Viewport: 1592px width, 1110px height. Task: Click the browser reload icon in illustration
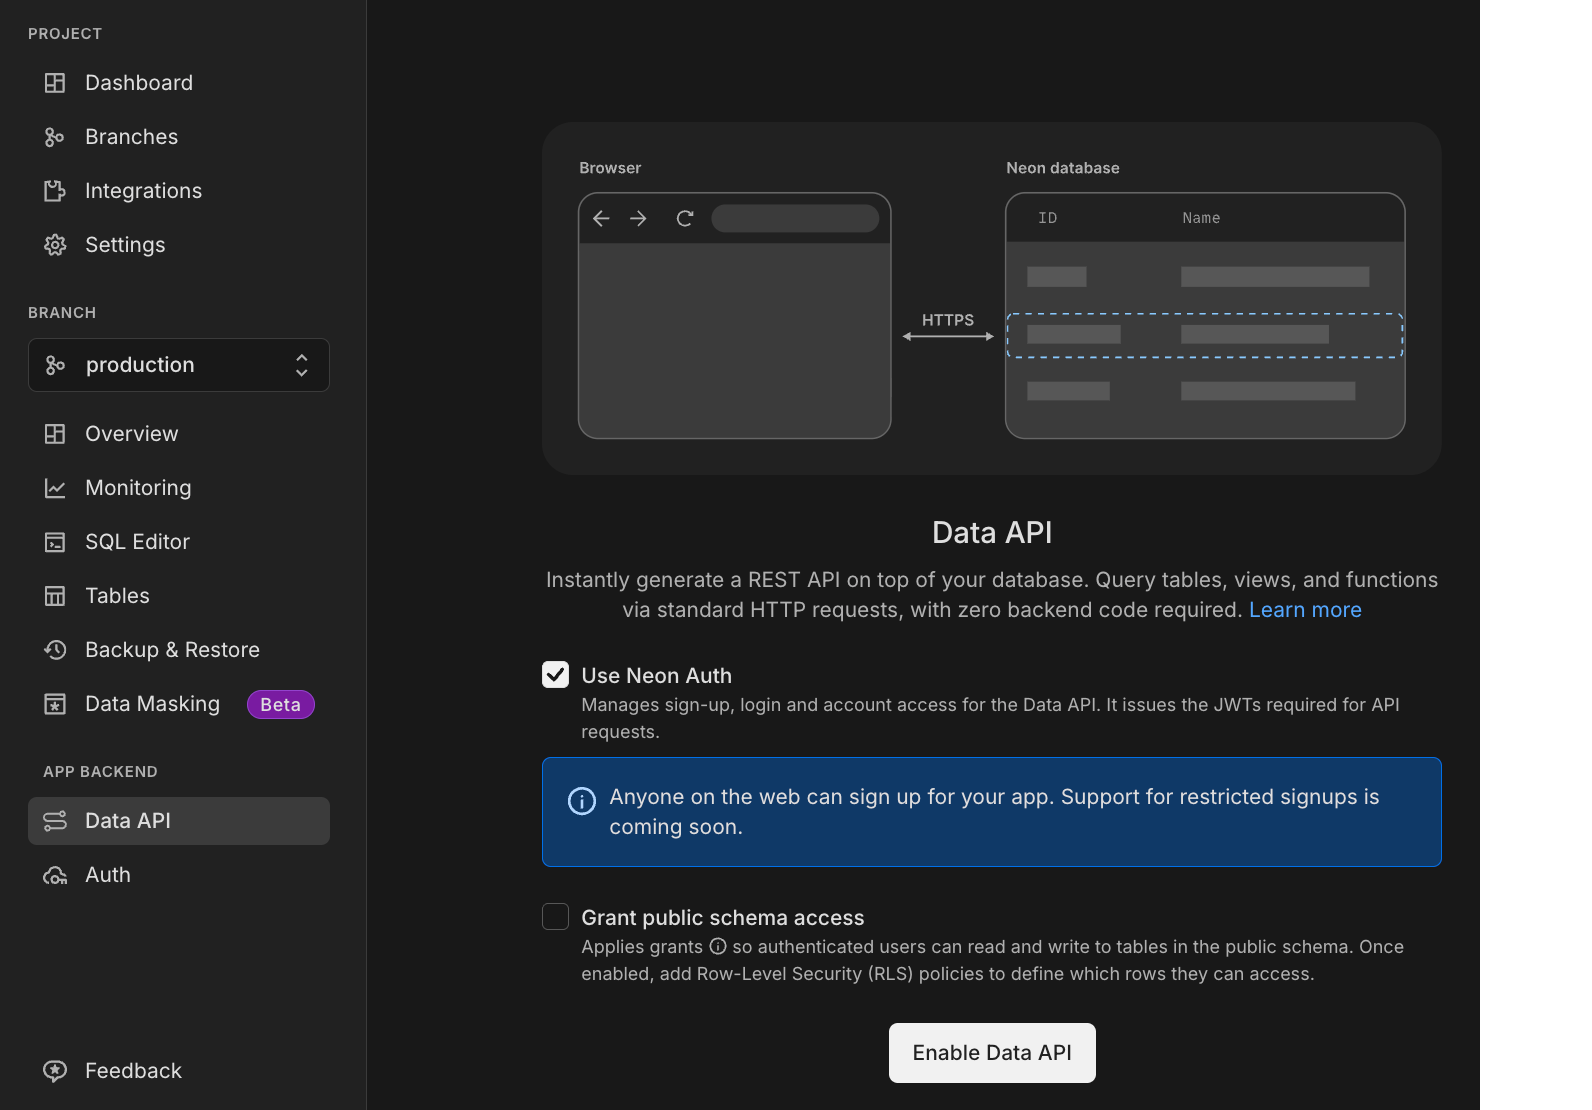[685, 218]
